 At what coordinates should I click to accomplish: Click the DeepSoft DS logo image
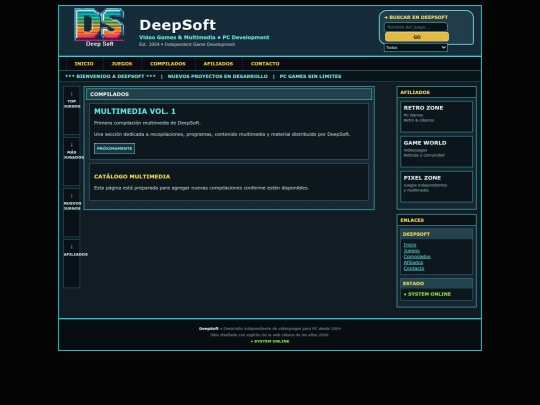click(99, 28)
